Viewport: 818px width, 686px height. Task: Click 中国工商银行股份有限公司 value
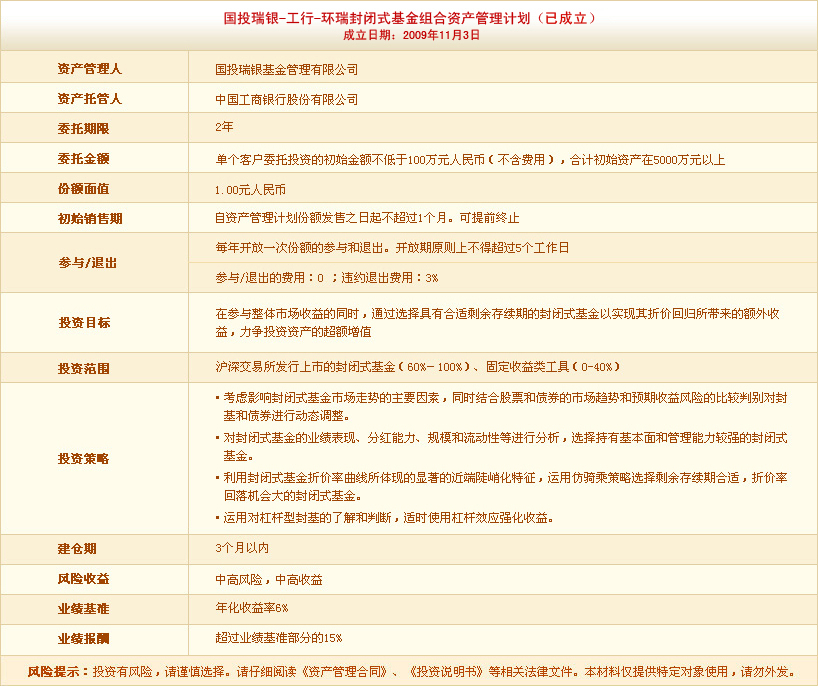pyautogui.click(x=286, y=100)
